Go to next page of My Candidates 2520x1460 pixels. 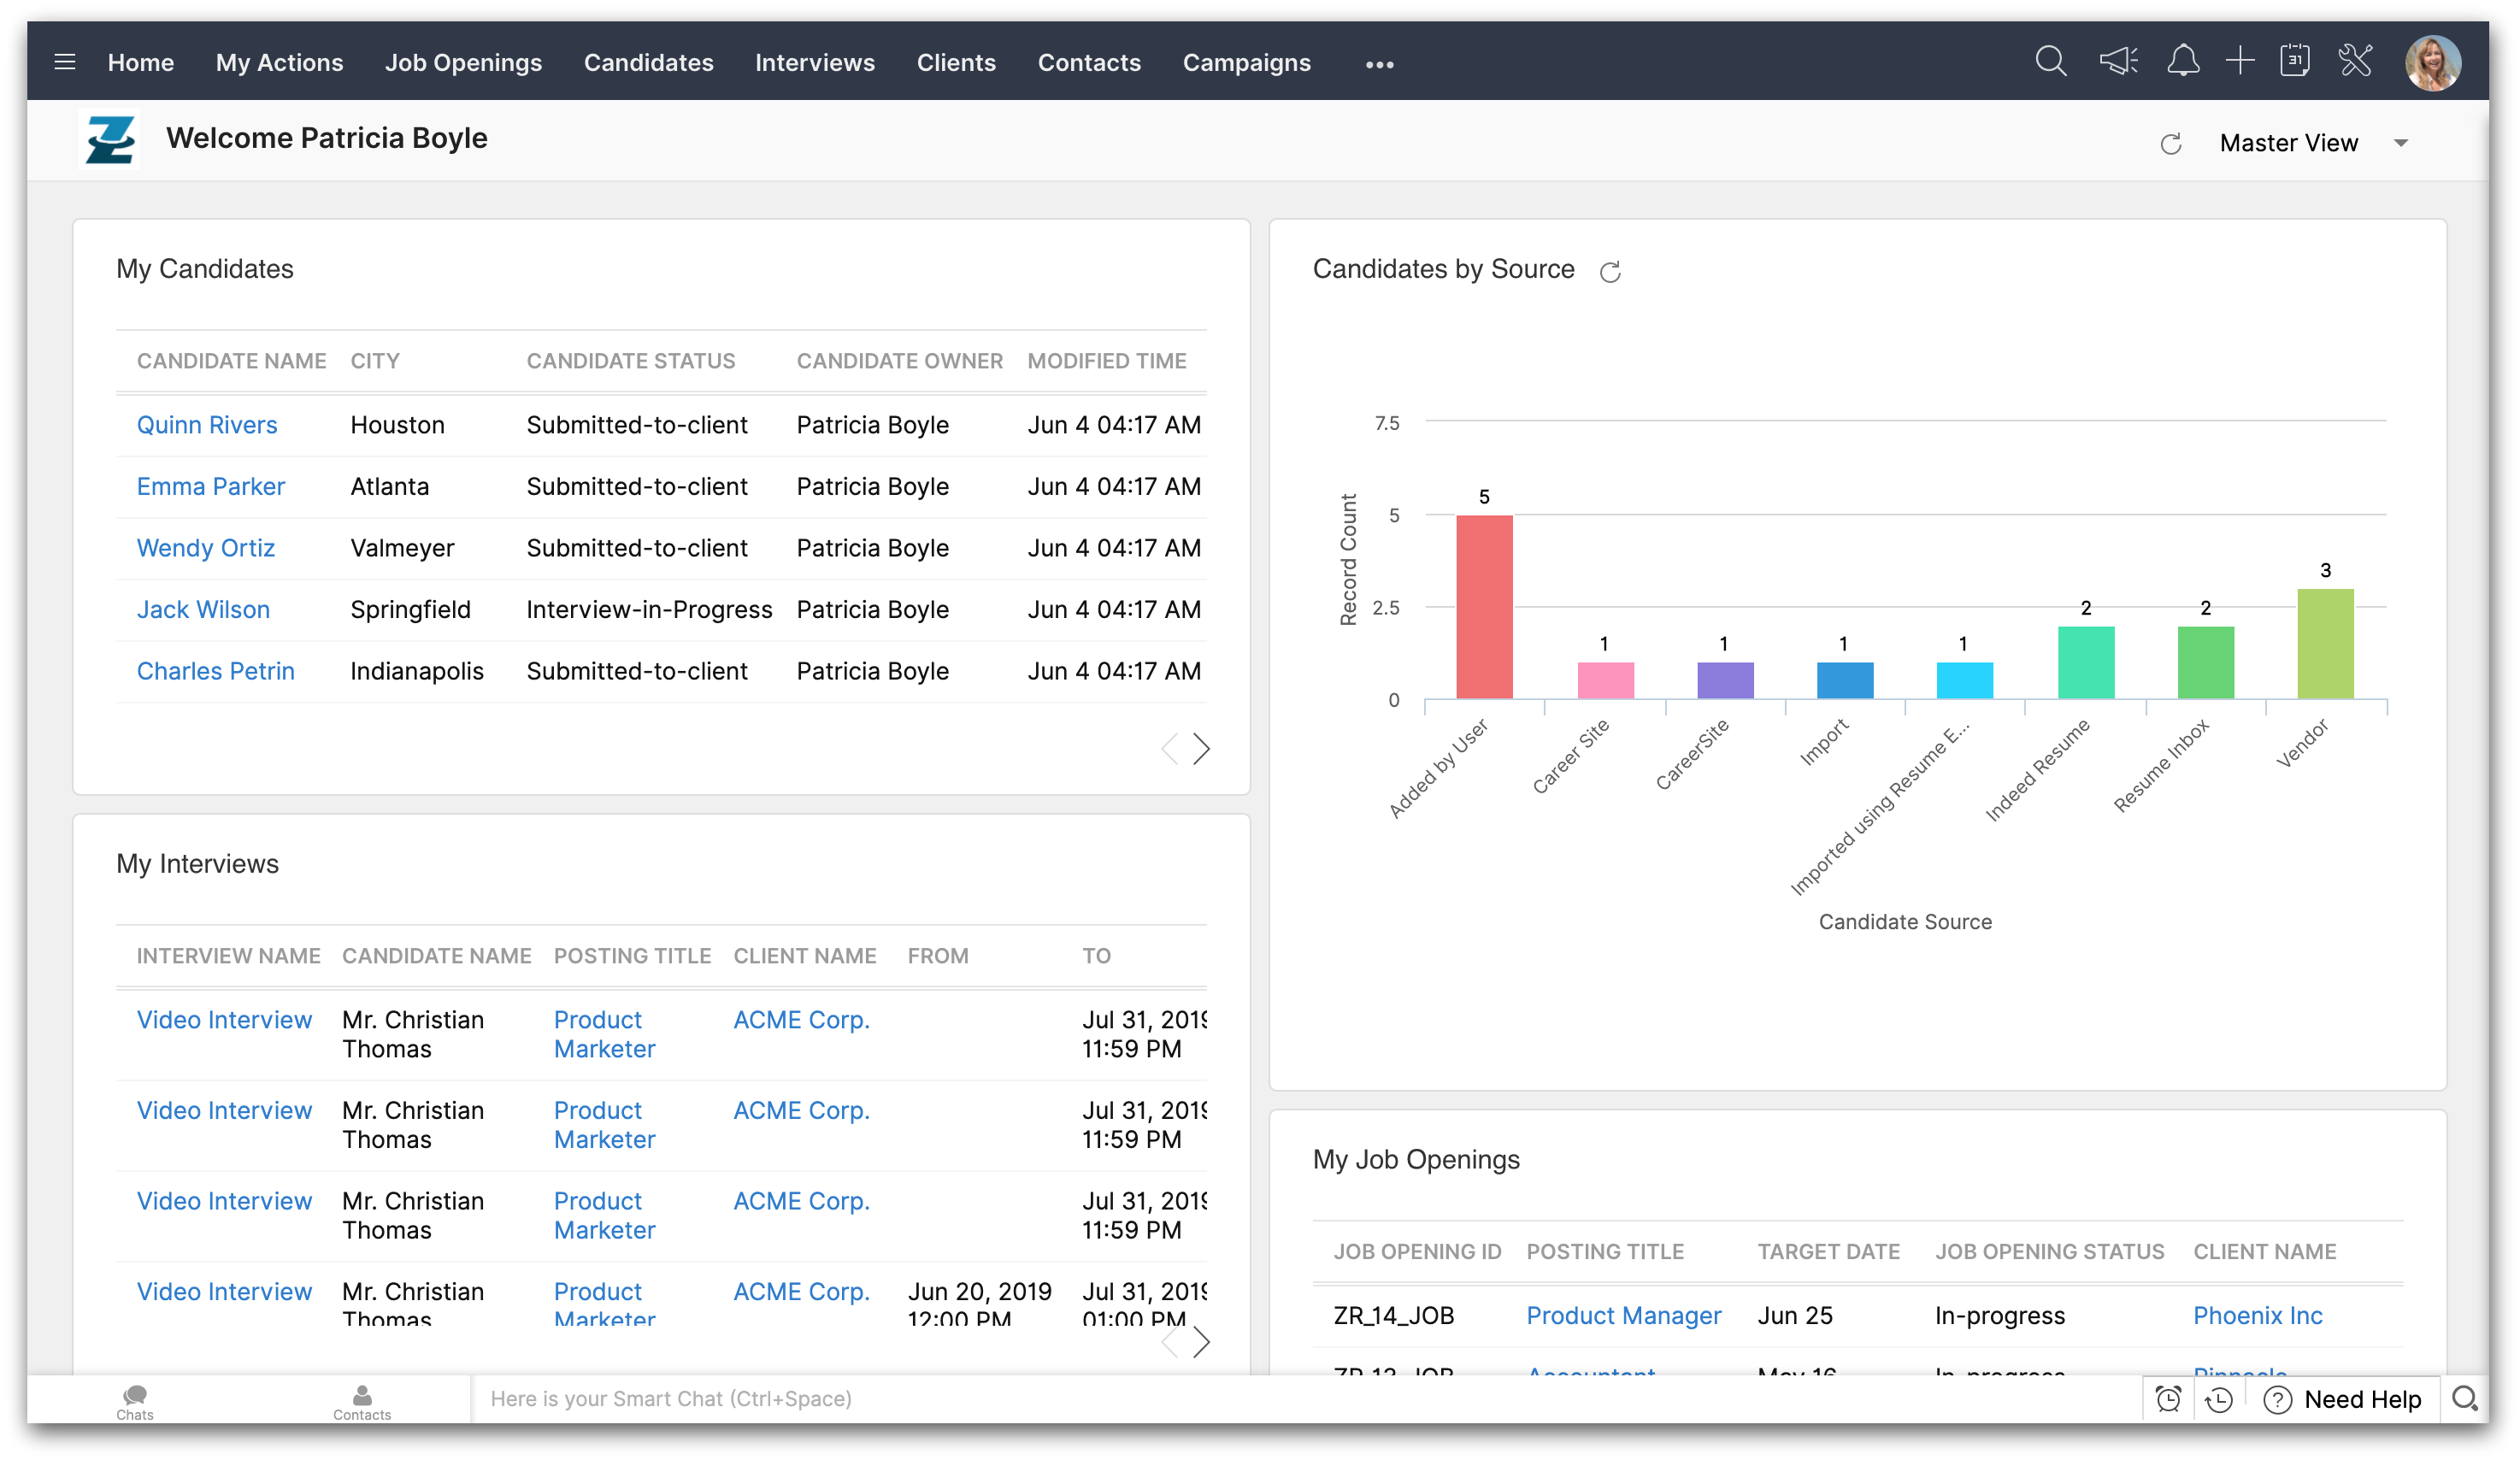pyautogui.click(x=1201, y=748)
